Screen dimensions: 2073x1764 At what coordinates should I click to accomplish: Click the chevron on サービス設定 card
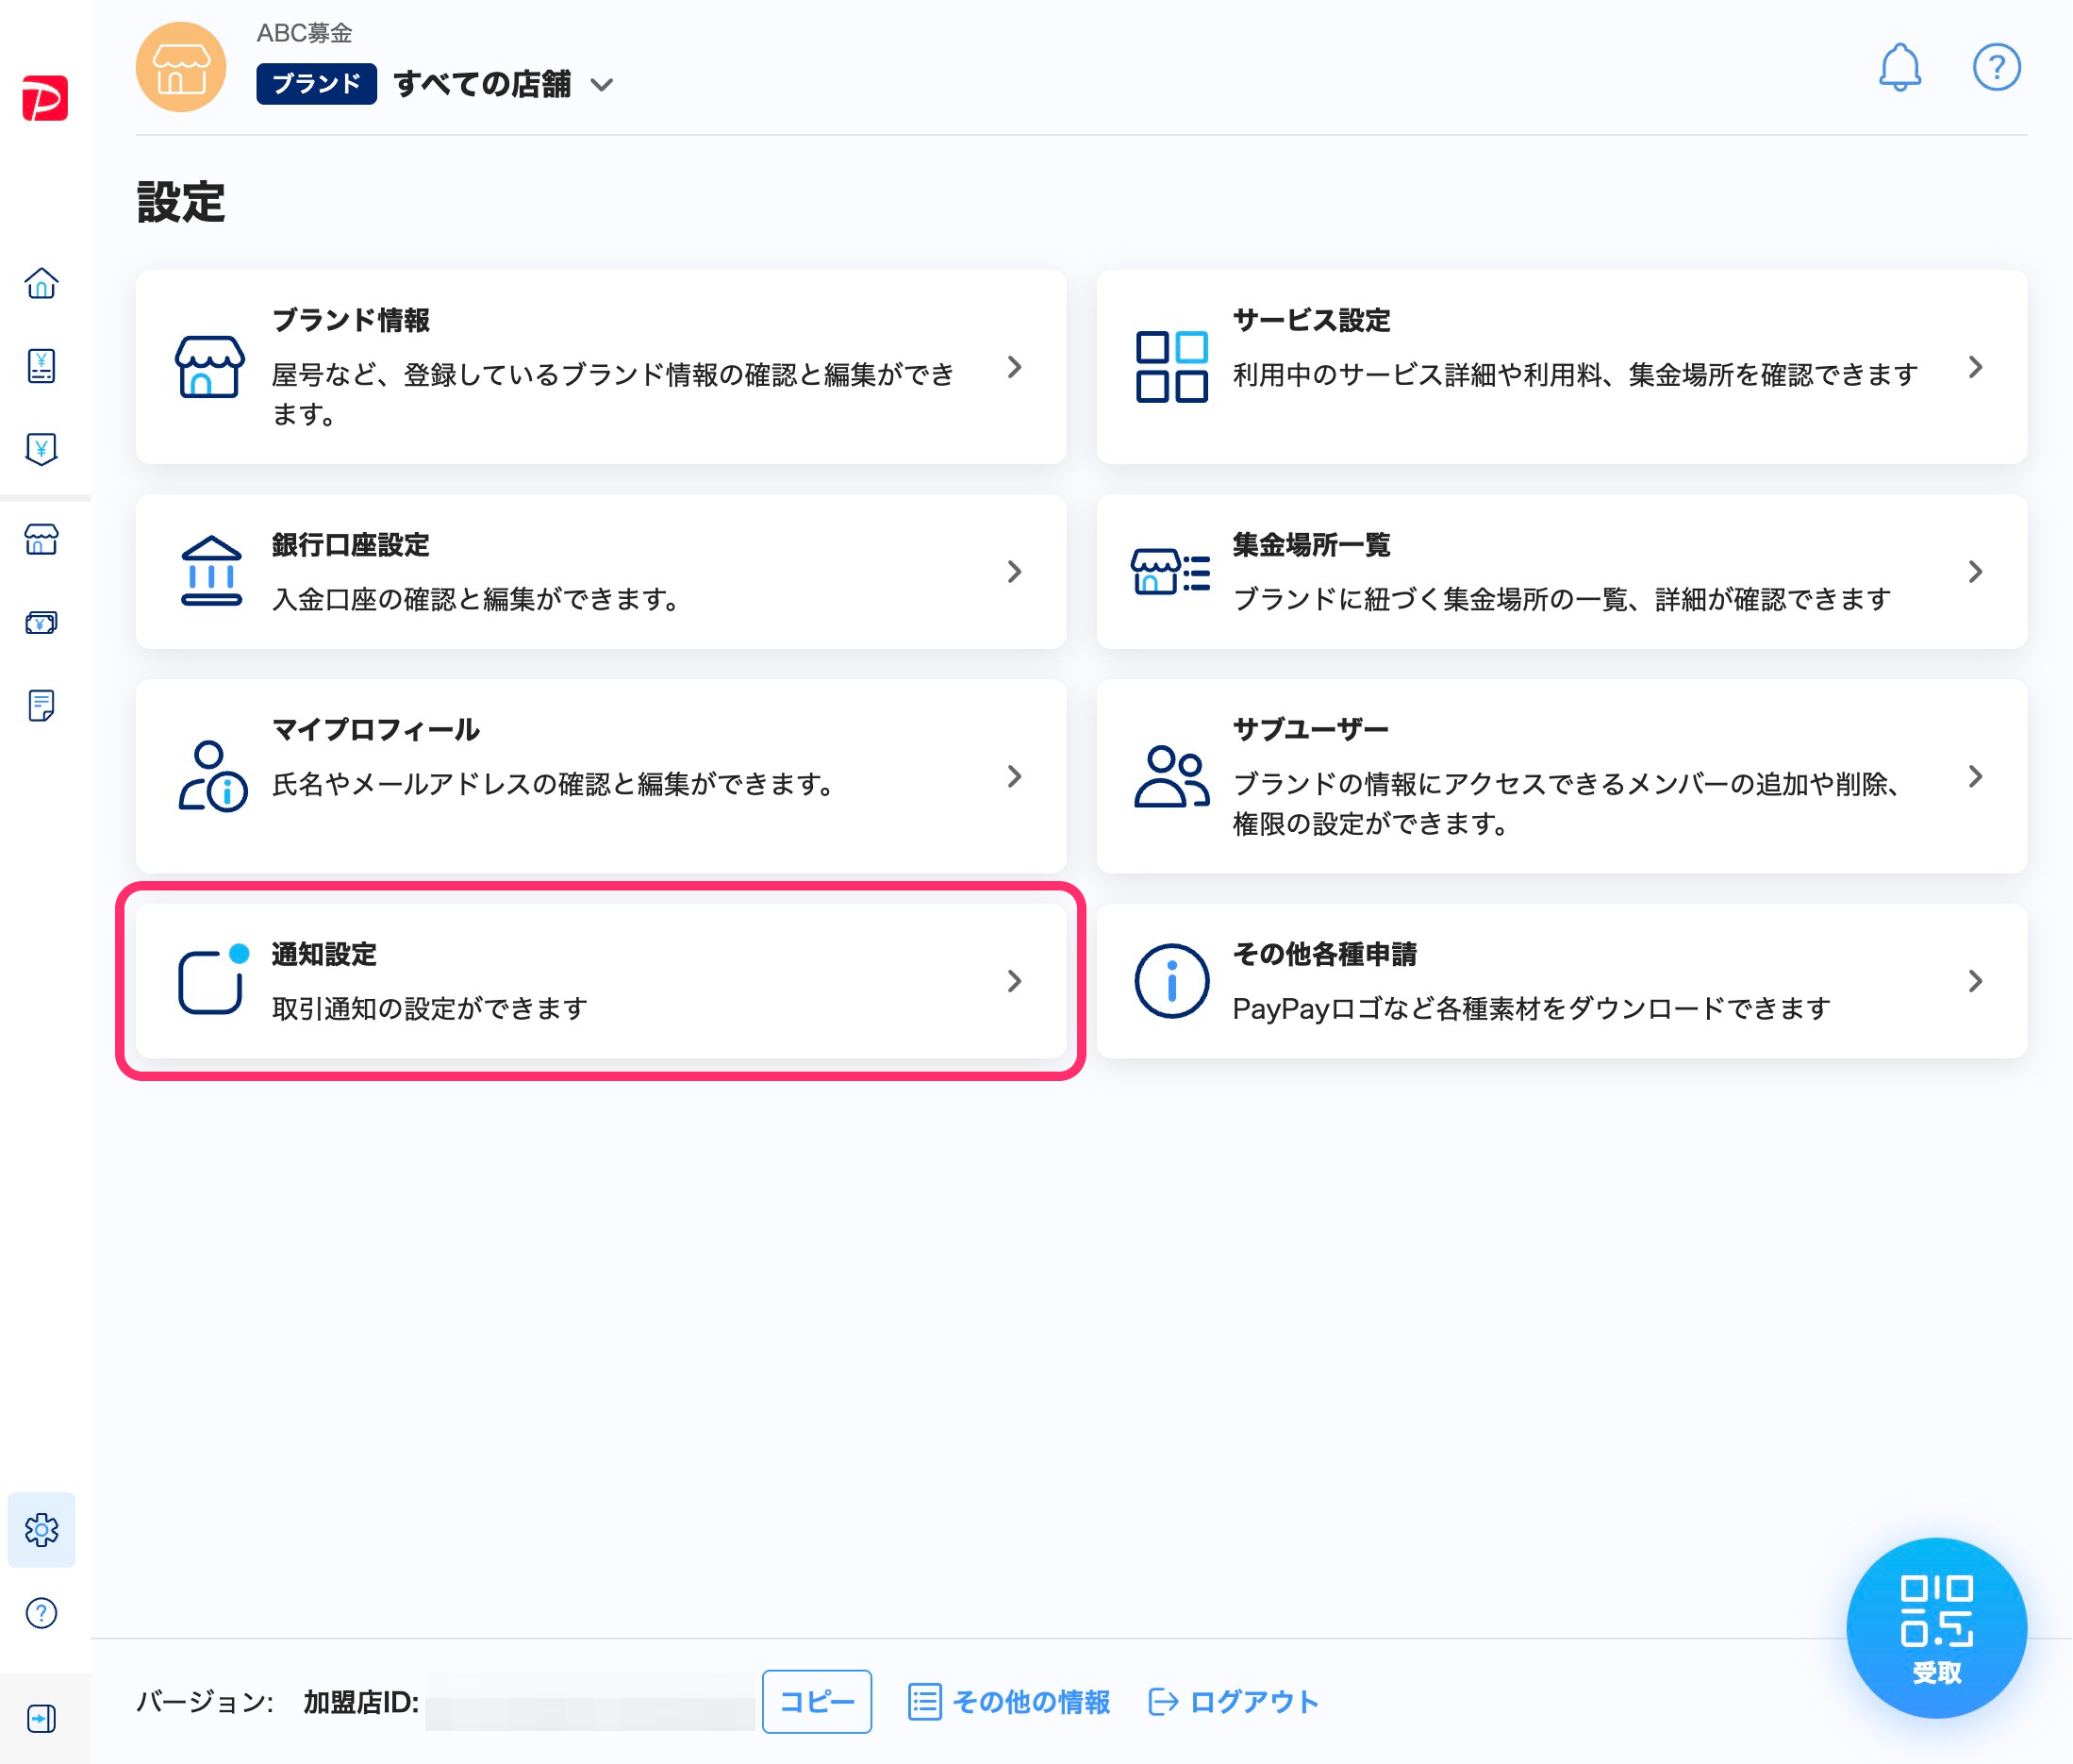click(x=1975, y=367)
